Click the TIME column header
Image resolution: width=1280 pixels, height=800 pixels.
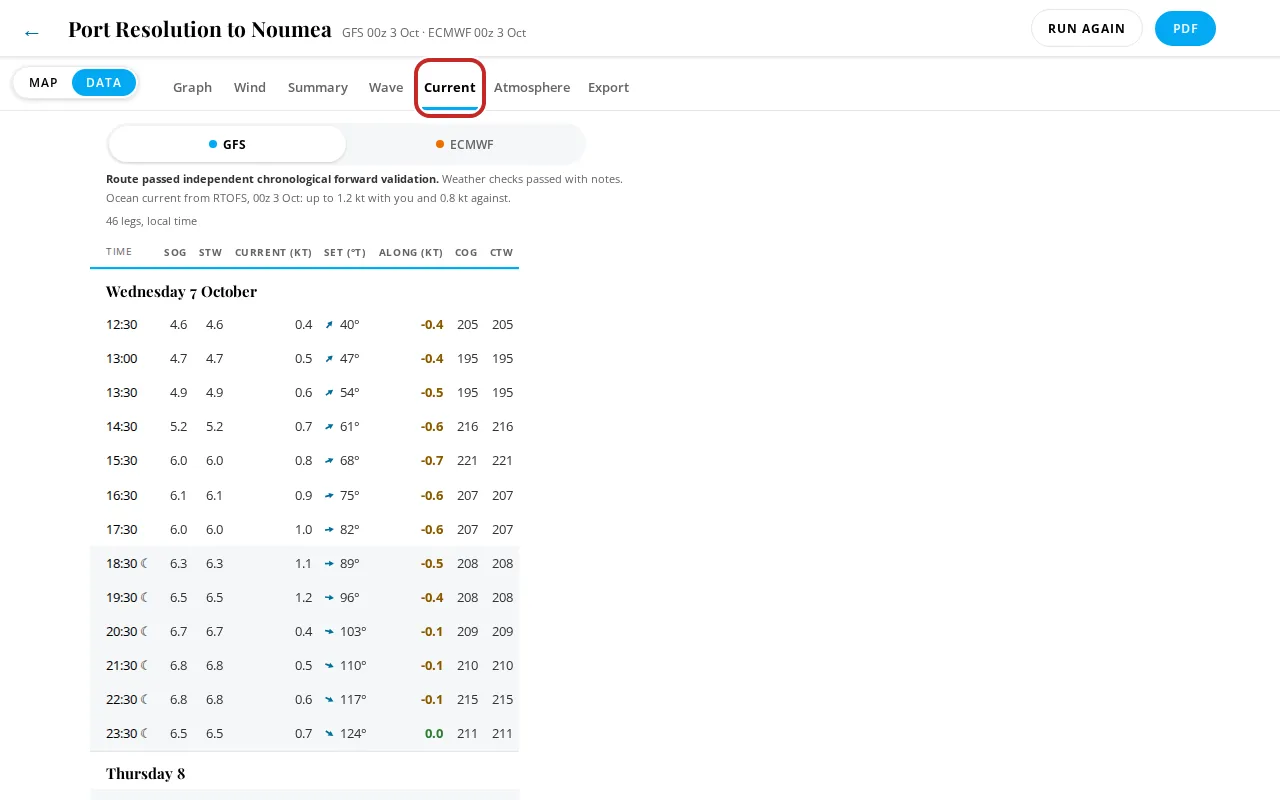point(119,252)
